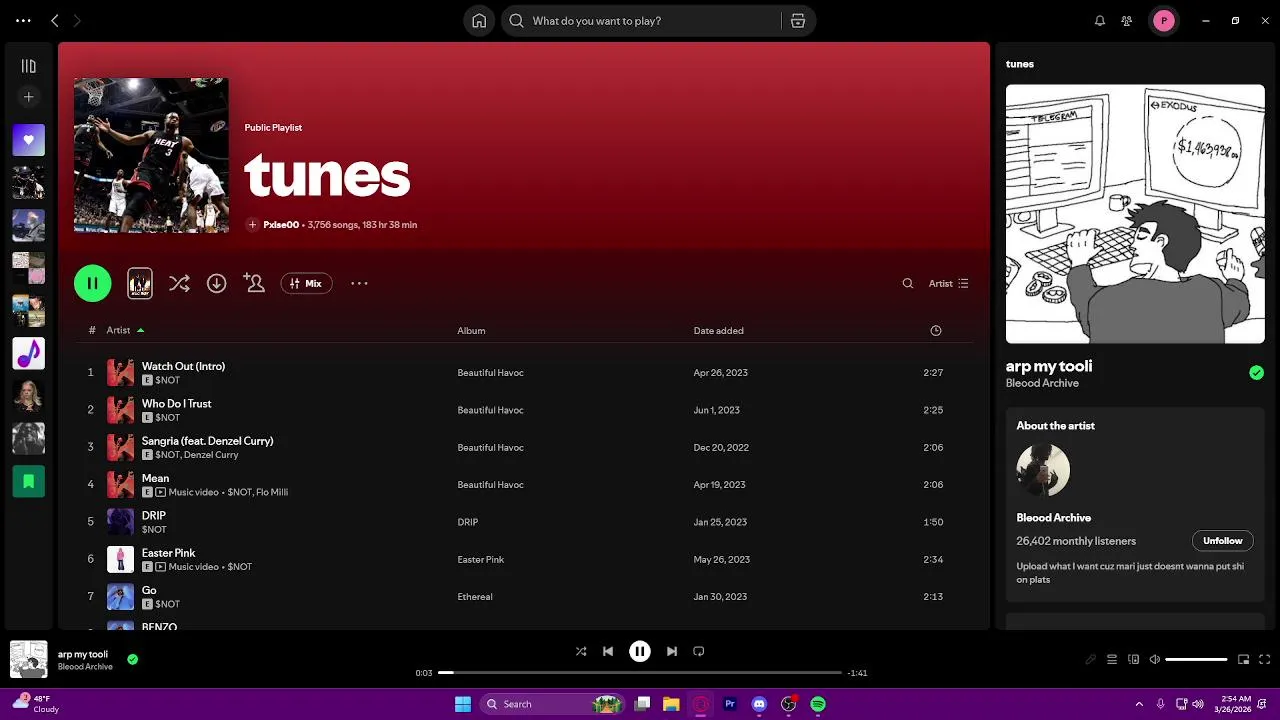Open Friend Activity icon in top bar
This screenshot has width=1280, height=720.
[x=1127, y=21]
